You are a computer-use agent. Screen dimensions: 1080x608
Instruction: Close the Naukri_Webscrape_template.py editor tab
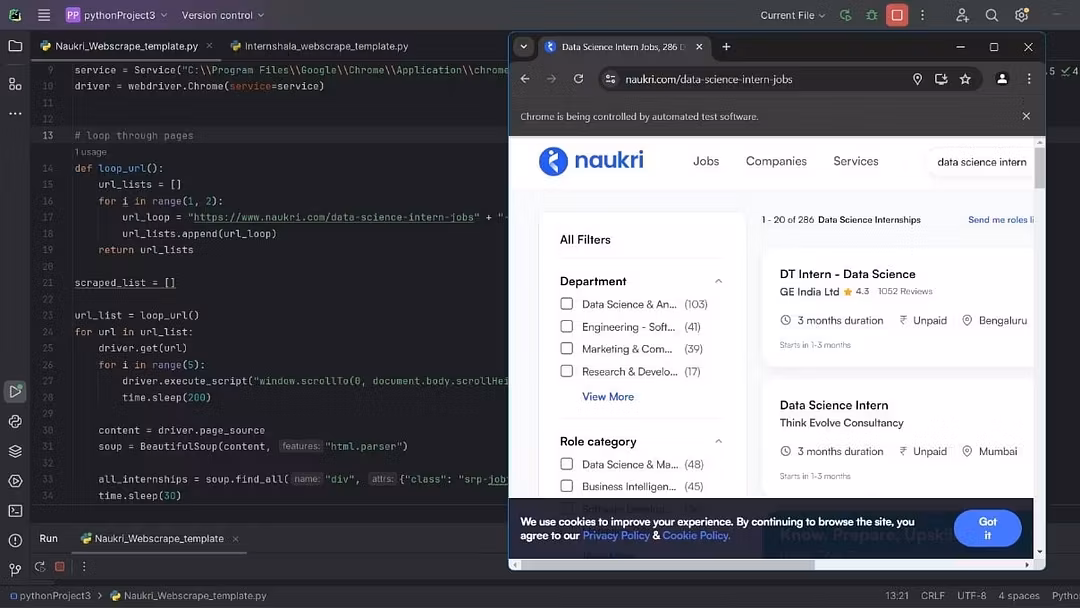[x=209, y=46]
